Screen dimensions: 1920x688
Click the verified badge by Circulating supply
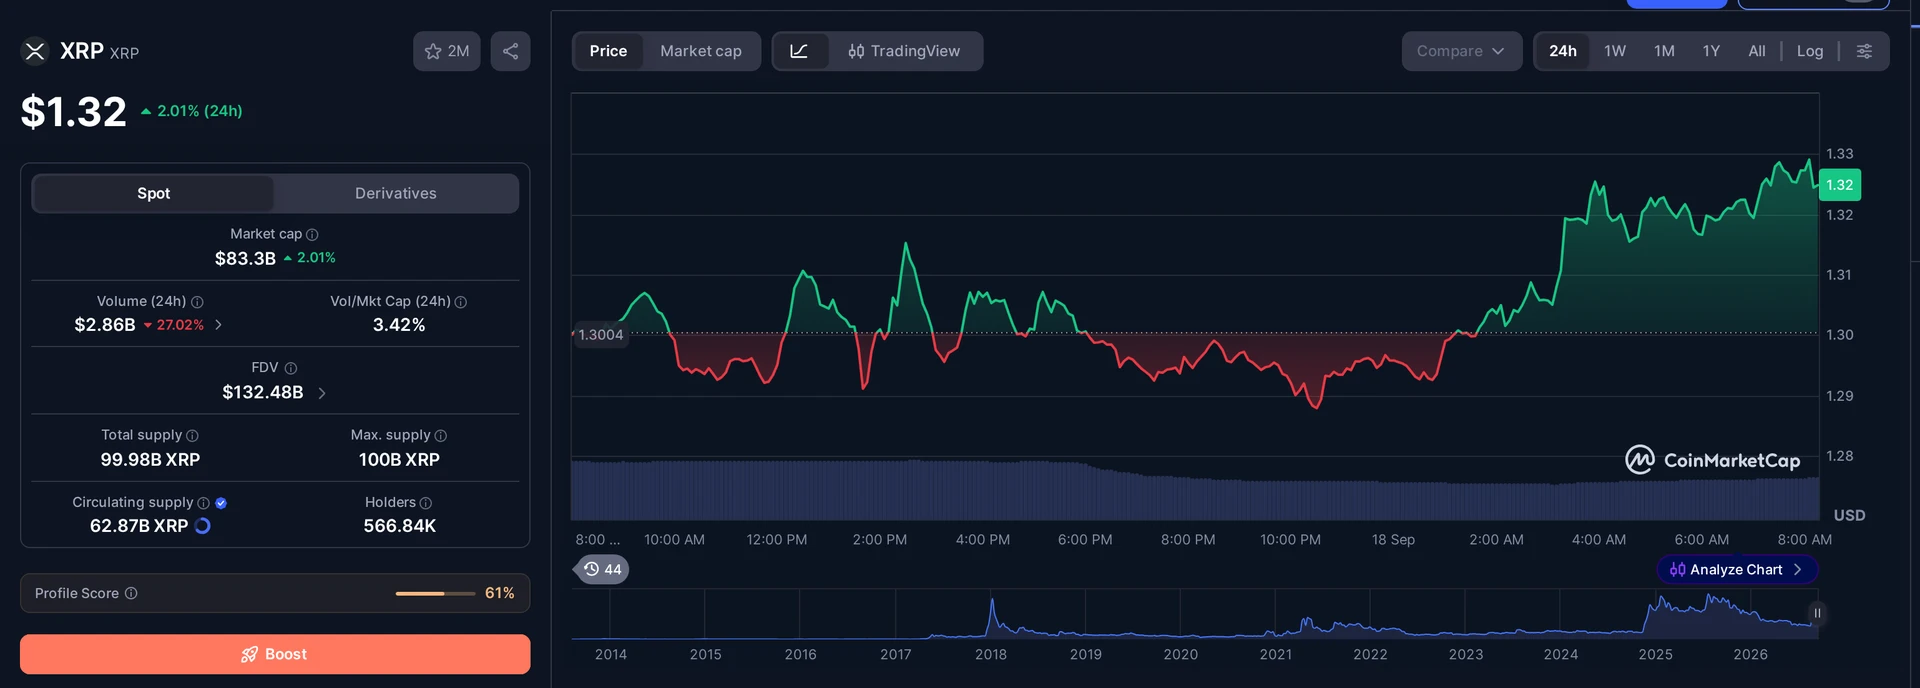click(221, 503)
